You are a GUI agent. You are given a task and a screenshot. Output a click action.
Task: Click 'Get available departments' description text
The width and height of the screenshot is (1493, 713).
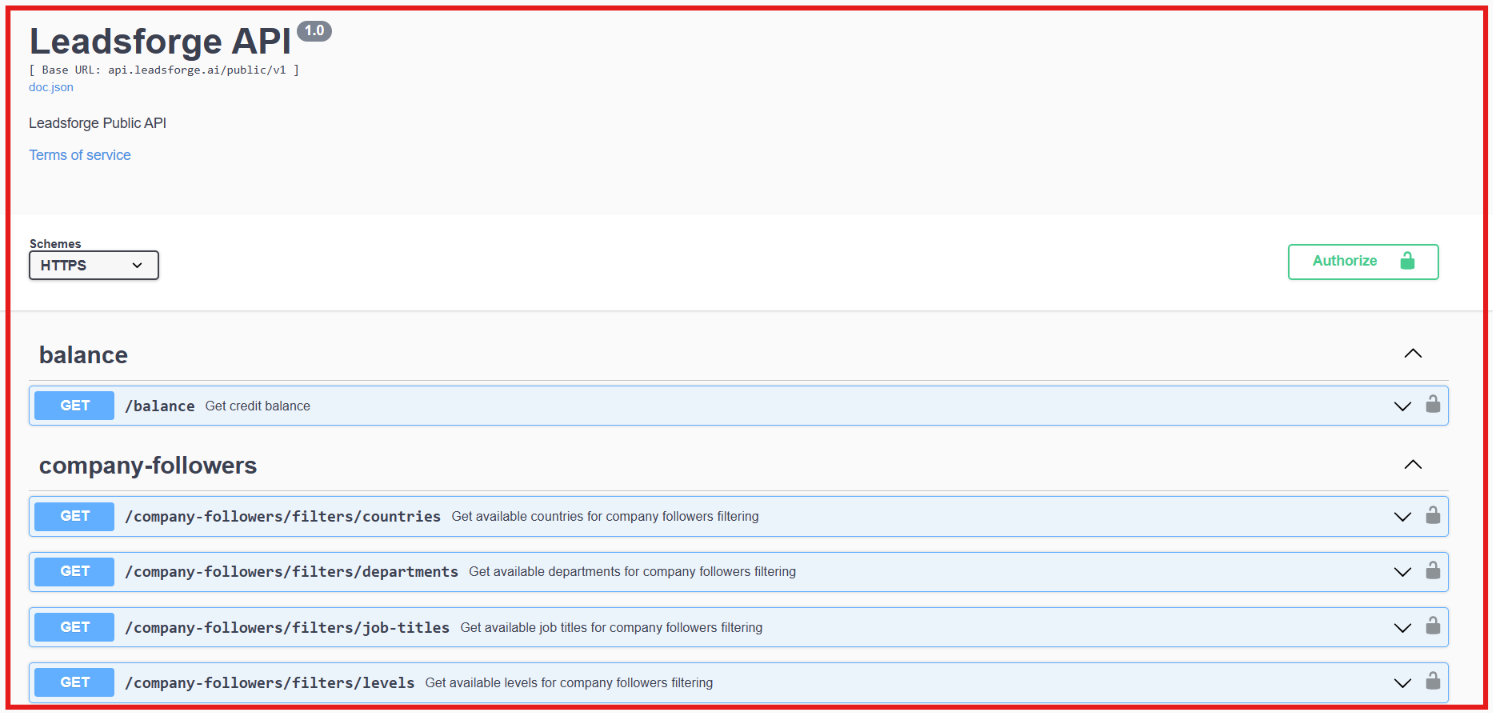632,572
